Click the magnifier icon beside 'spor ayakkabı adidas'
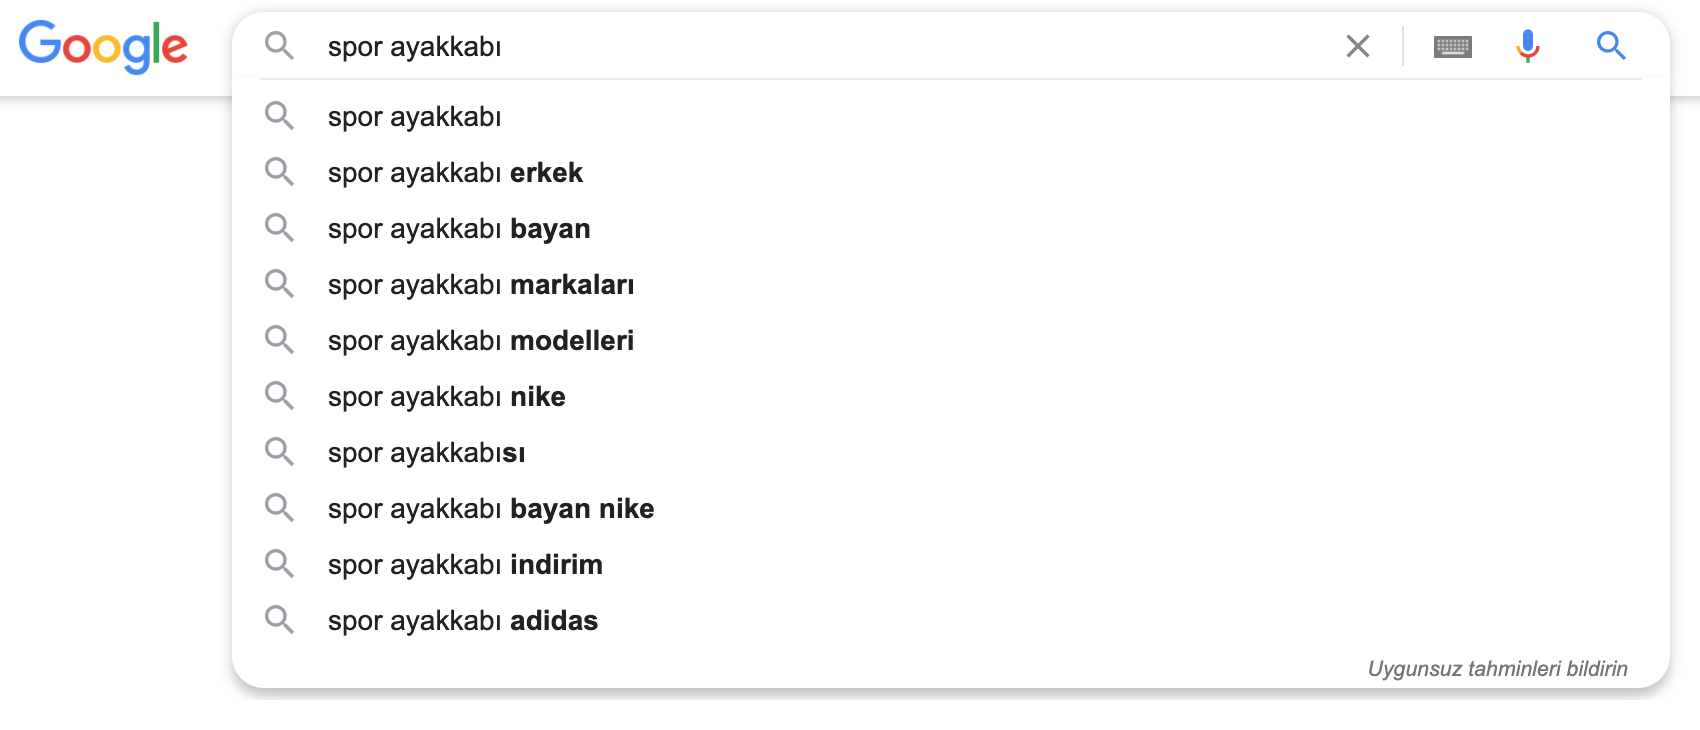 pyautogui.click(x=279, y=620)
